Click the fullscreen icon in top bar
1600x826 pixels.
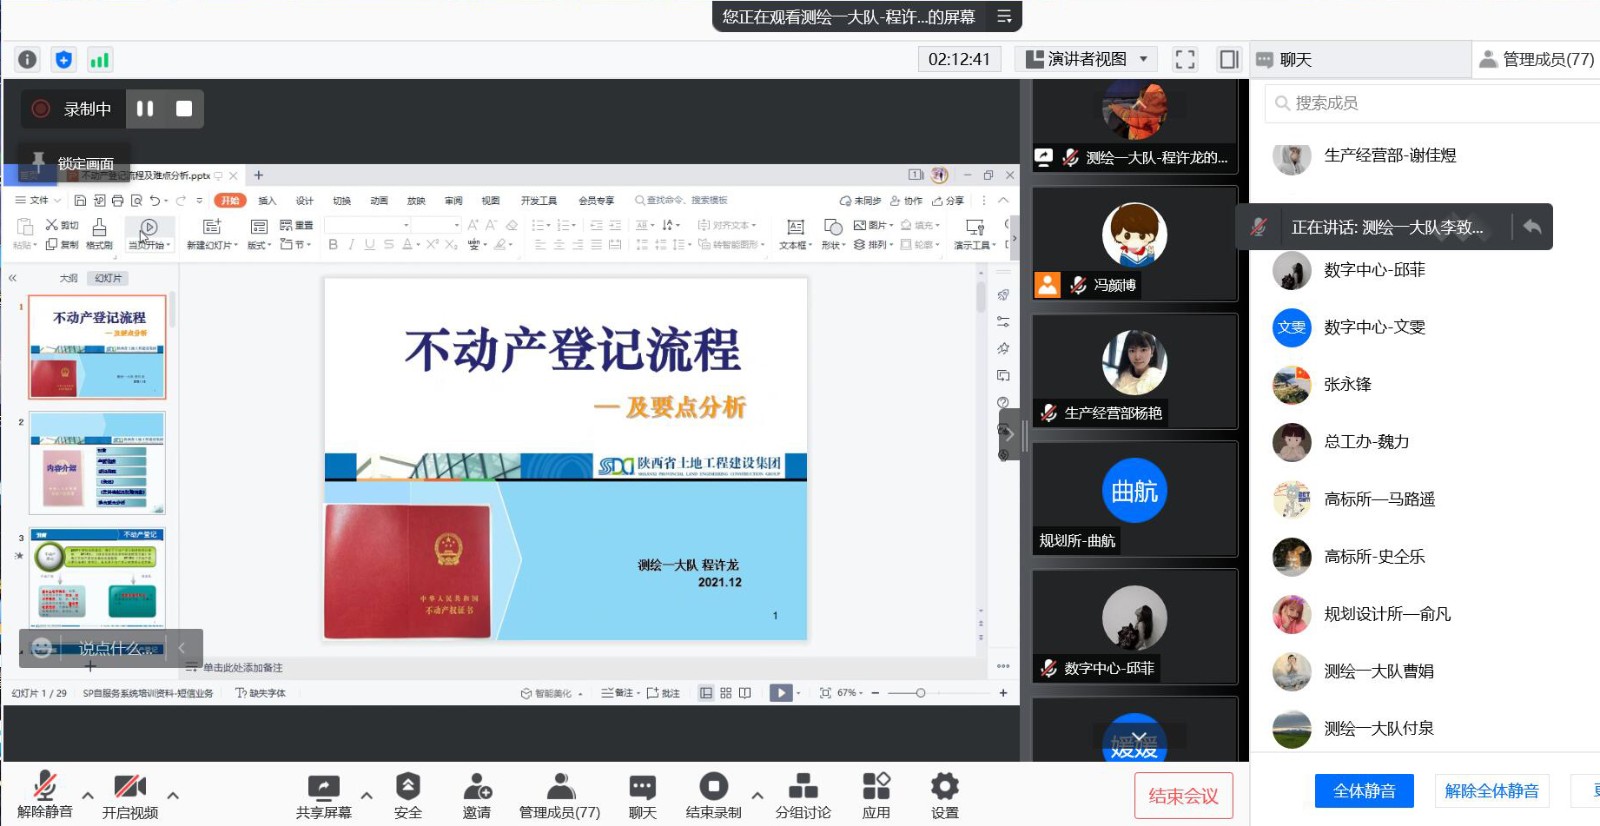(1185, 59)
